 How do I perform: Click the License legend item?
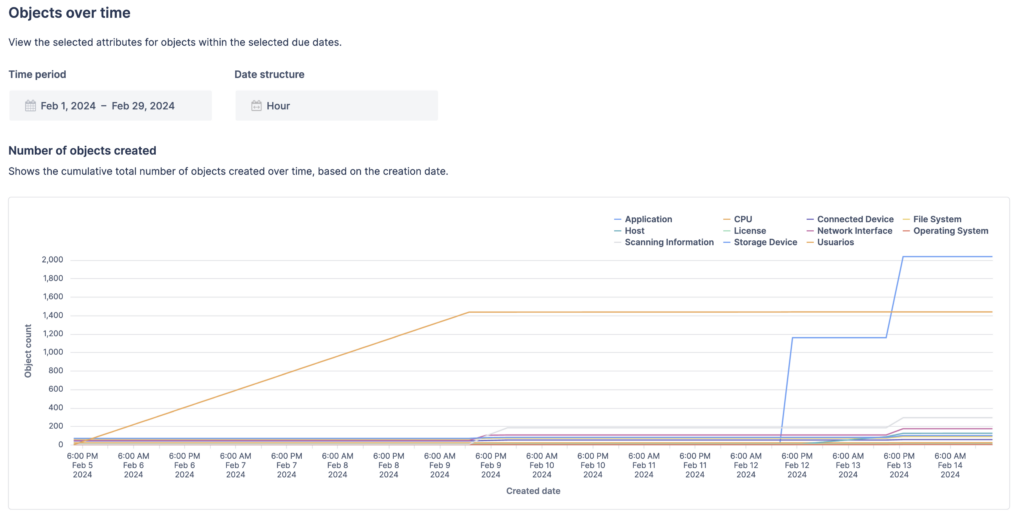pyautogui.click(x=749, y=231)
